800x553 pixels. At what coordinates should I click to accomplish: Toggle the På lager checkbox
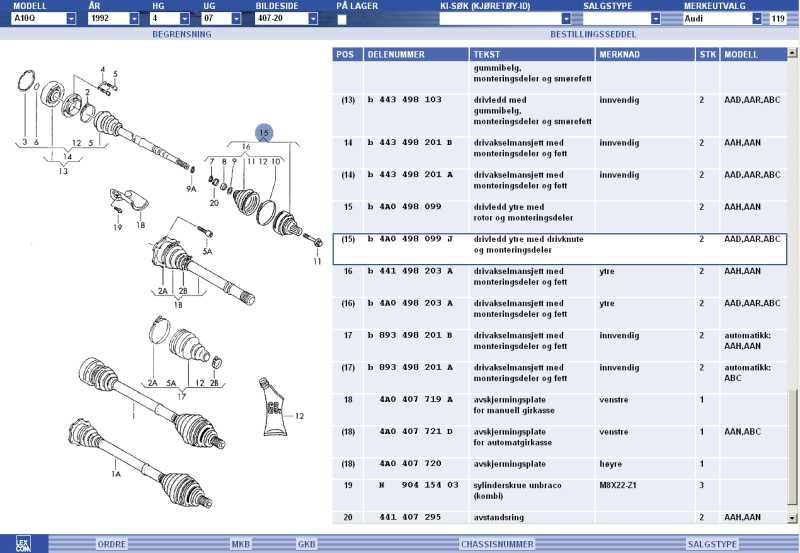[343, 19]
